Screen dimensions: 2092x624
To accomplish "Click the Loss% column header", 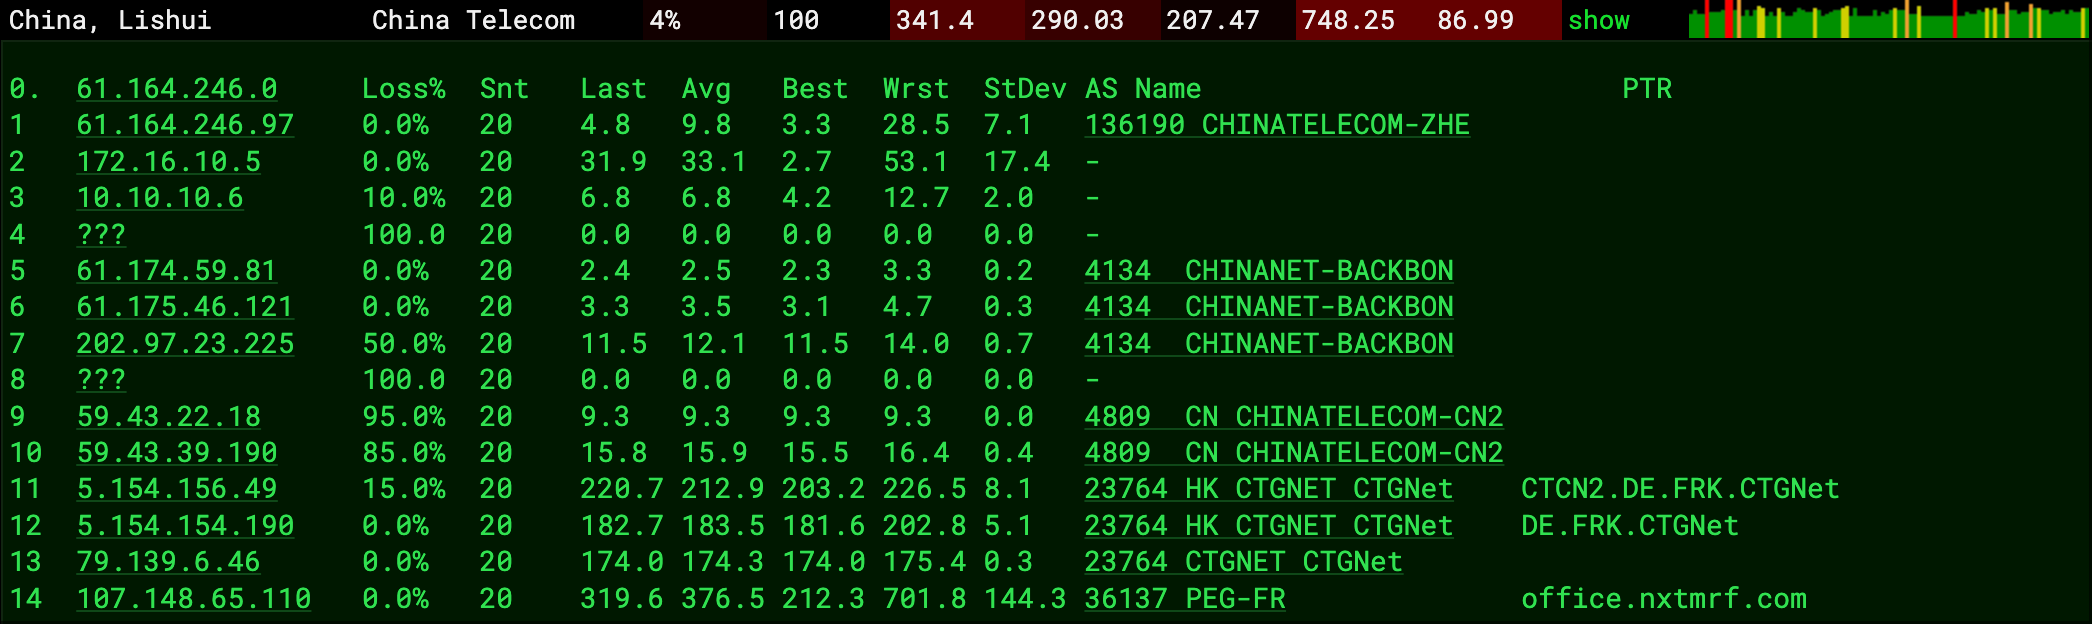I will (x=404, y=89).
